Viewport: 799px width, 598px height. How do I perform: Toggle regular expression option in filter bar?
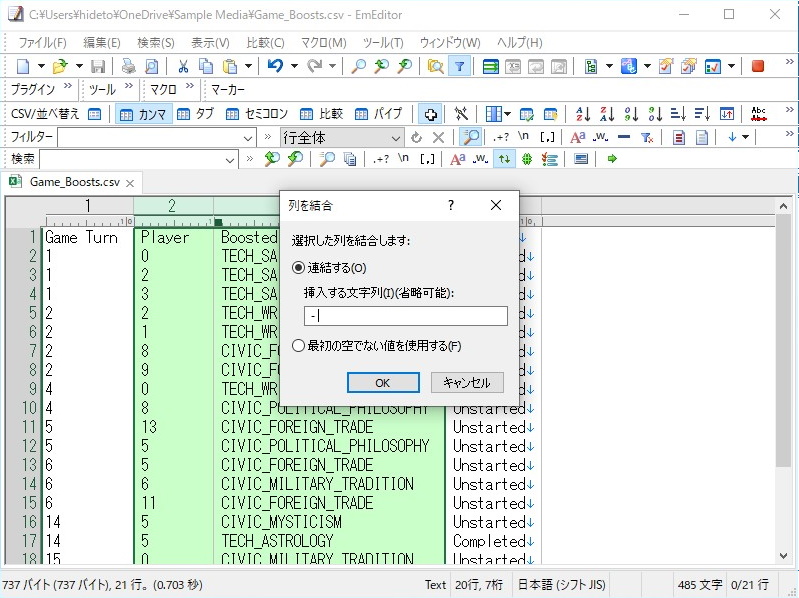pyautogui.click(x=501, y=137)
